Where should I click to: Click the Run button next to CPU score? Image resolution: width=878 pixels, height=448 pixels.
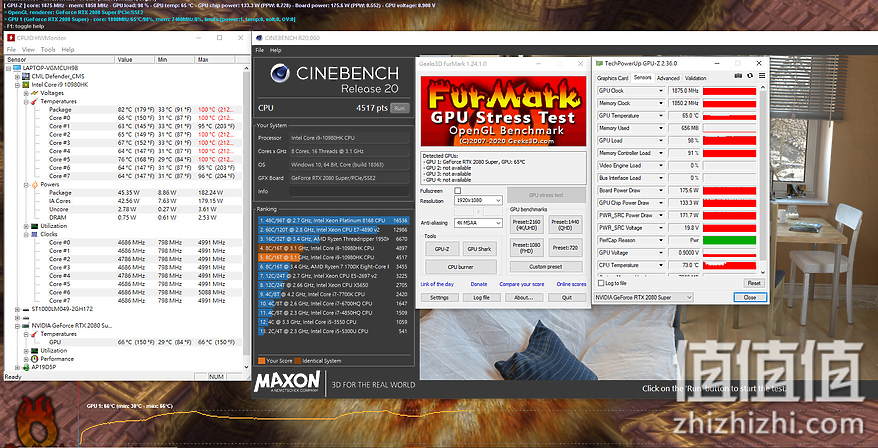399,108
